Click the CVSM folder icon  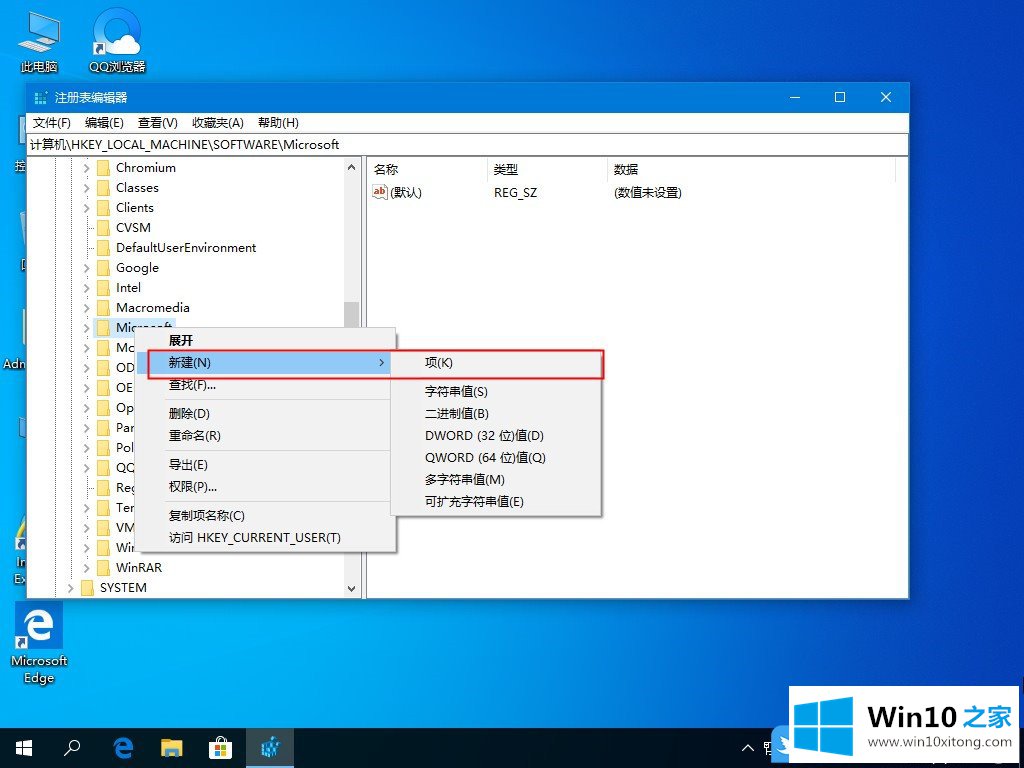(103, 228)
